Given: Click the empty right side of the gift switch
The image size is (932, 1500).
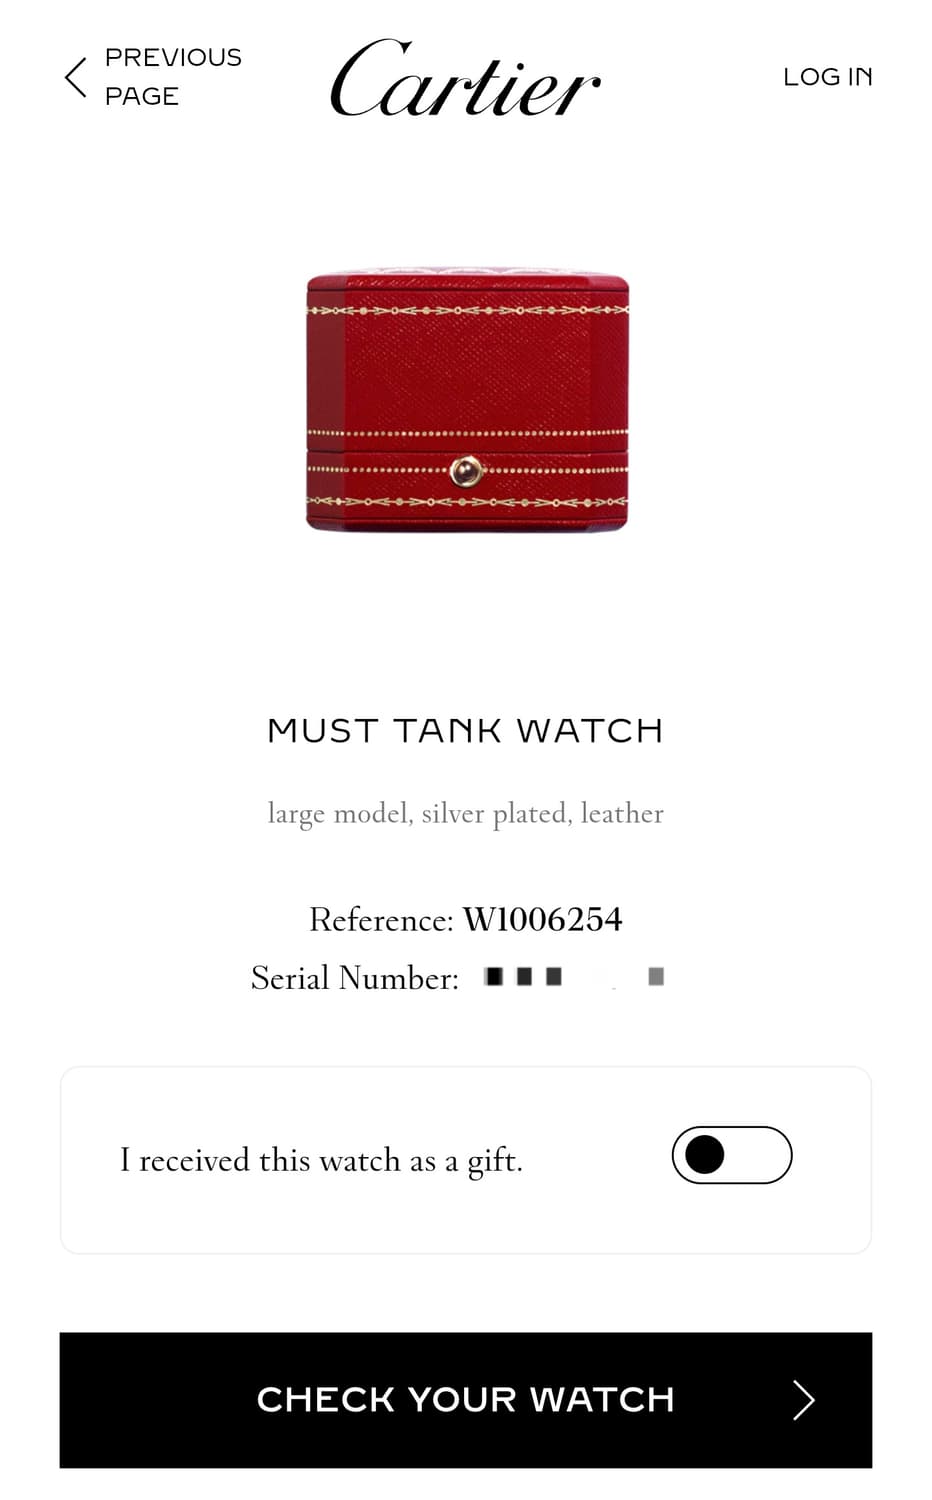Looking at the screenshot, I should tap(760, 1155).
